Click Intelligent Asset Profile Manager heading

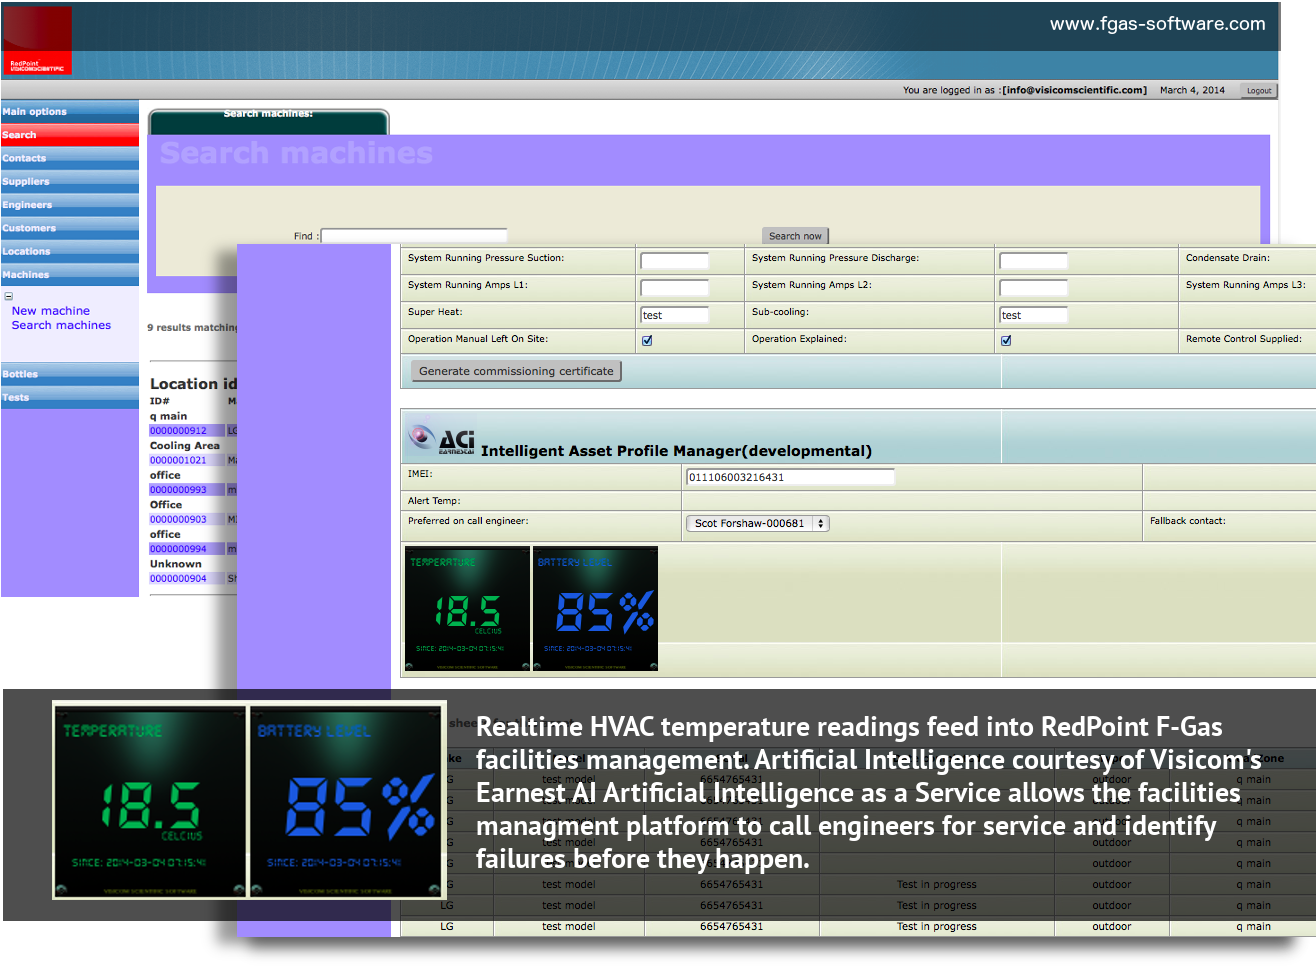pos(676,451)
